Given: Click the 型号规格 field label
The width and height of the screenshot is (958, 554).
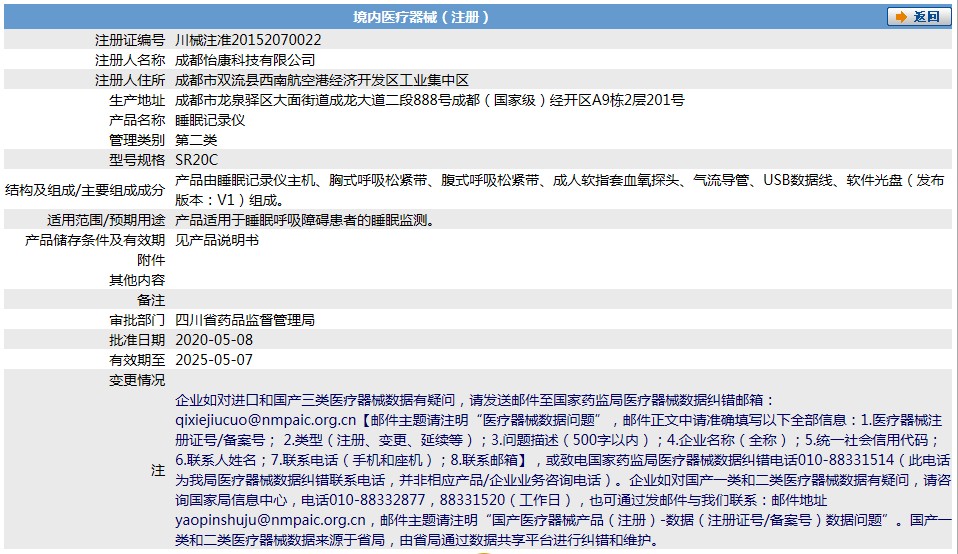Looking at the screenshot, I should 137,160.
